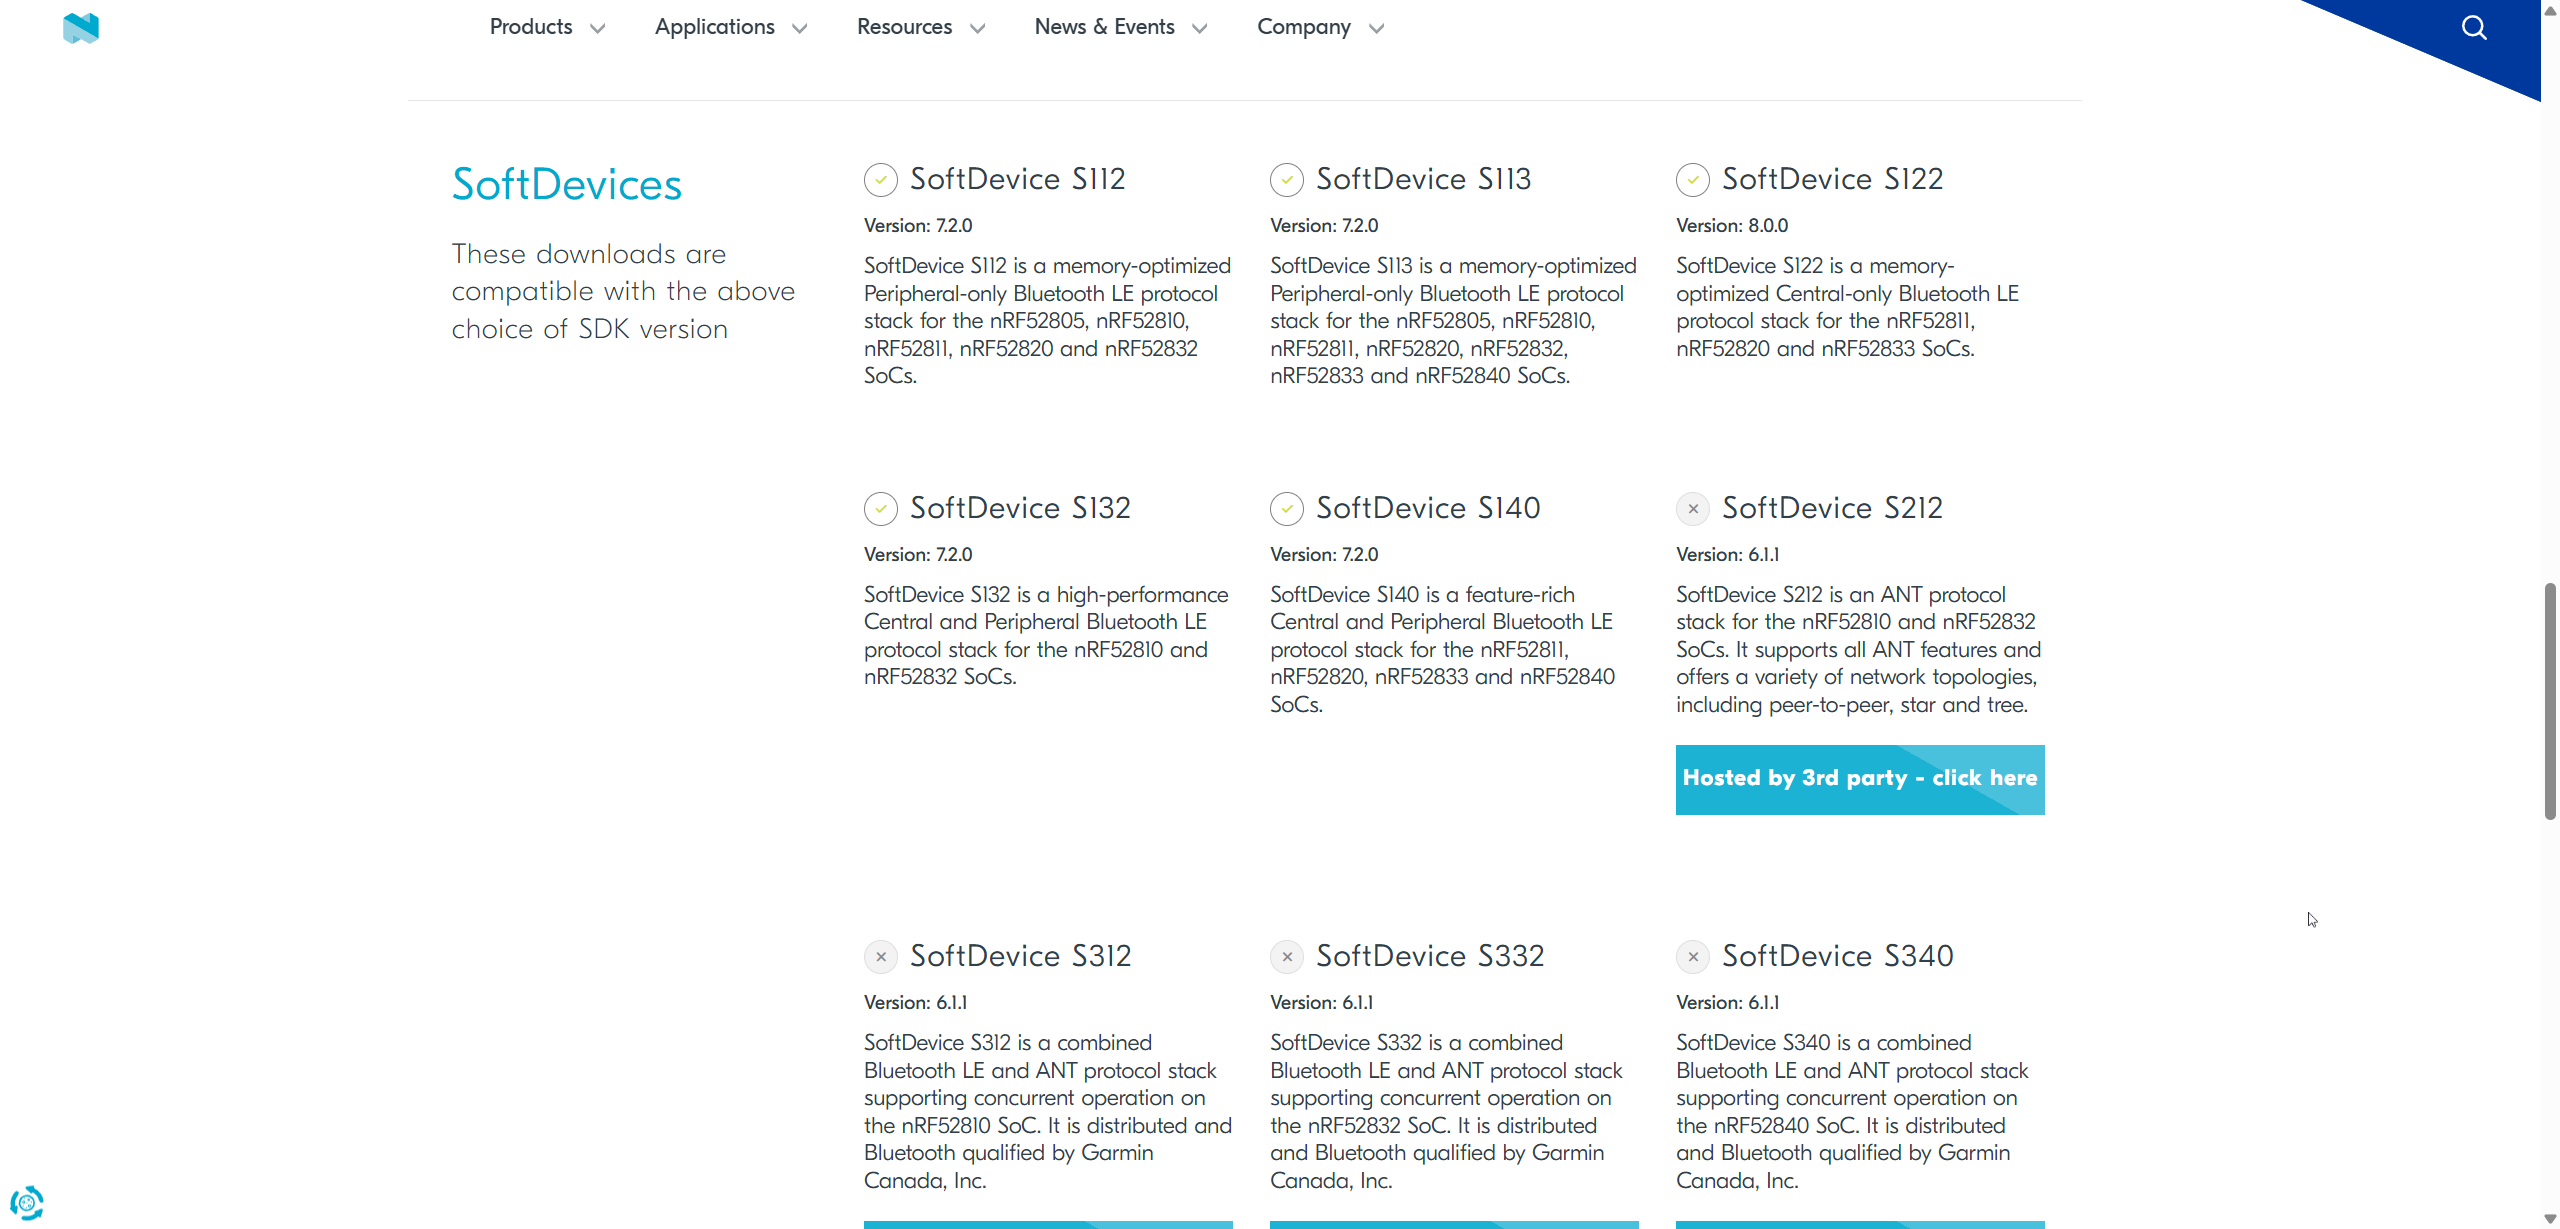Image resolution: width=2560 pixels, height=1229 pixels.
Task: Expand the Products menu chevron
Action: click(x=598, y=29)
